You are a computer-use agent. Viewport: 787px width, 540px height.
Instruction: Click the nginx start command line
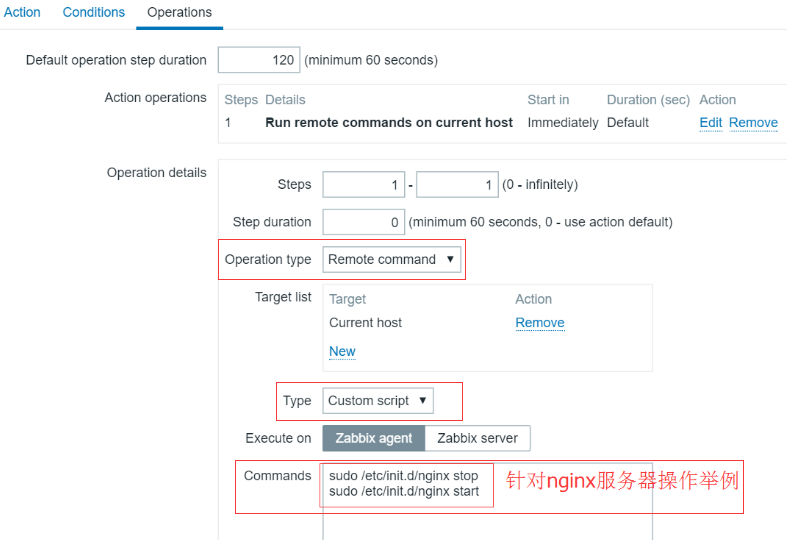(404, 491)
